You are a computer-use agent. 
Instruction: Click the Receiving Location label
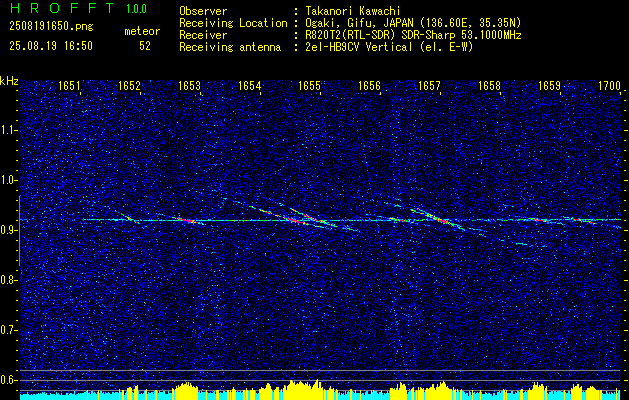(233, 23)
